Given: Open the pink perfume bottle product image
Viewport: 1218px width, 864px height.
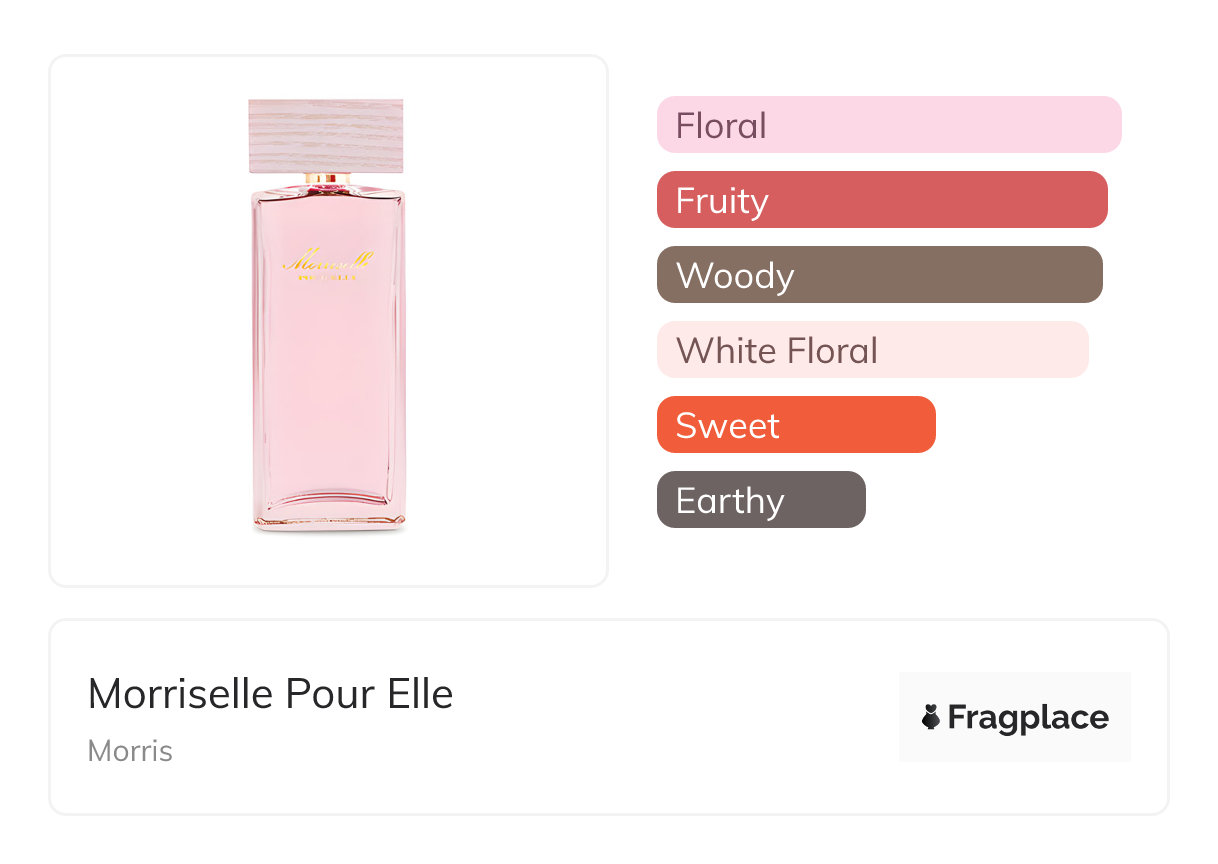Looking at the screenshot, I should pyautogui.click(x=327, y=380).
